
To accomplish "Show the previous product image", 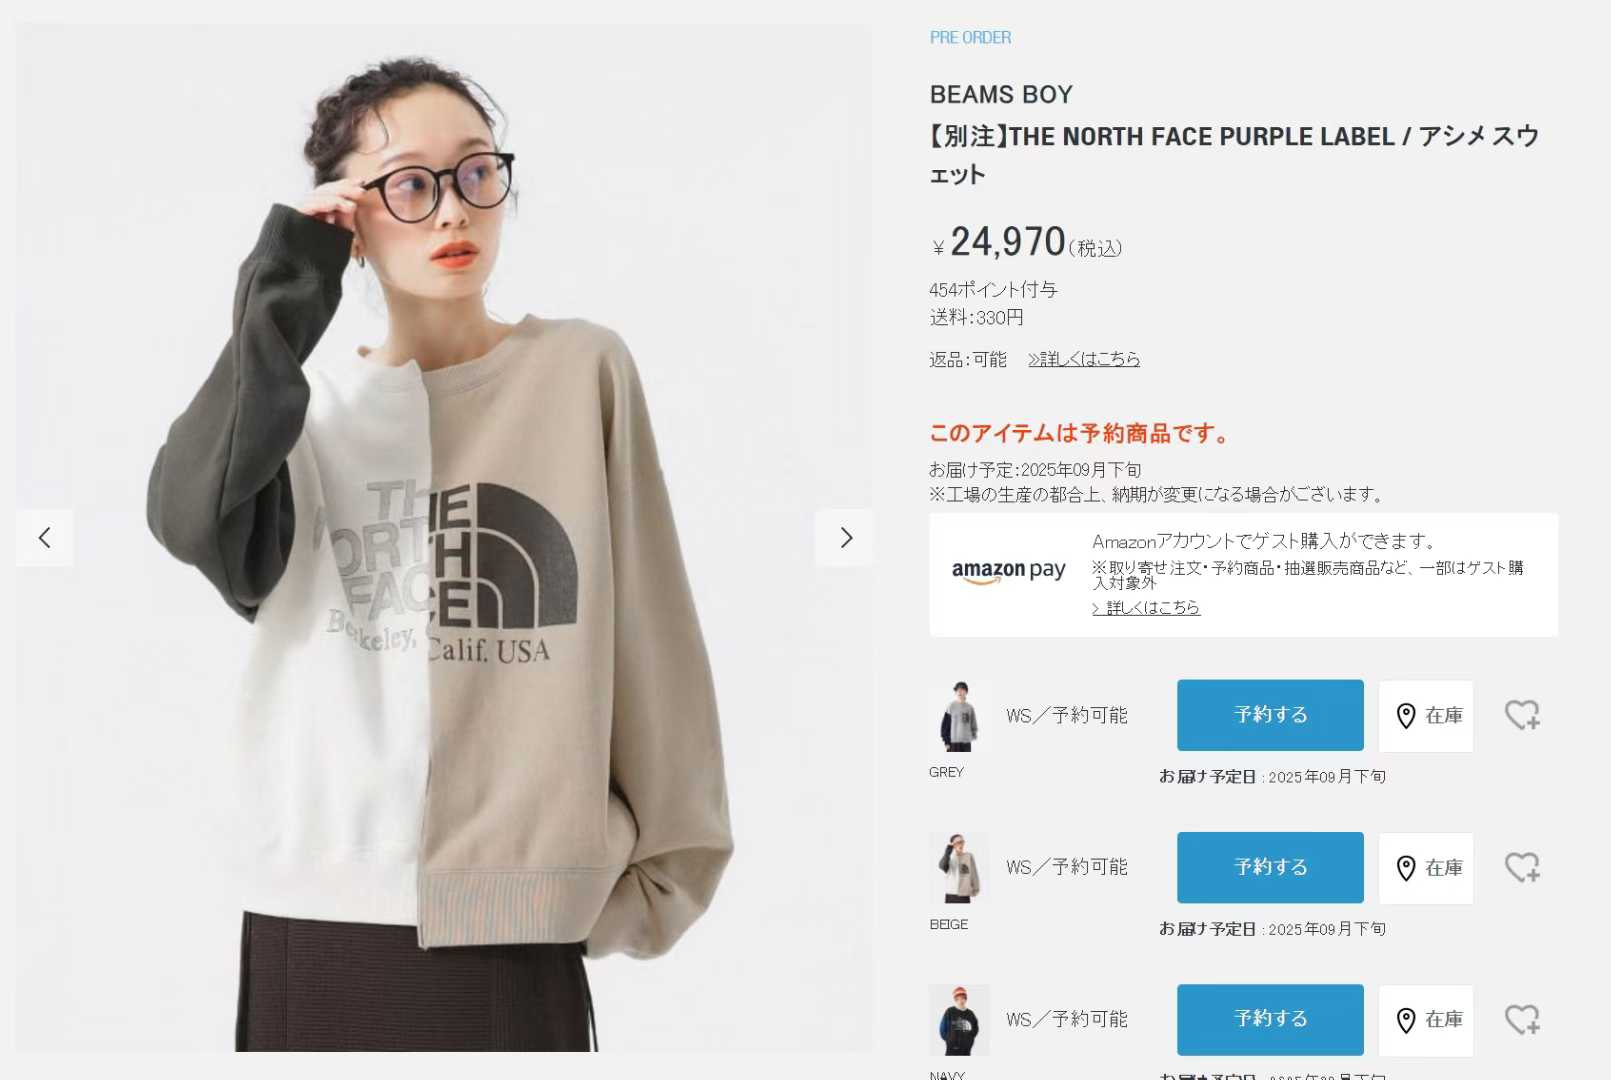I will coord(44,538).
